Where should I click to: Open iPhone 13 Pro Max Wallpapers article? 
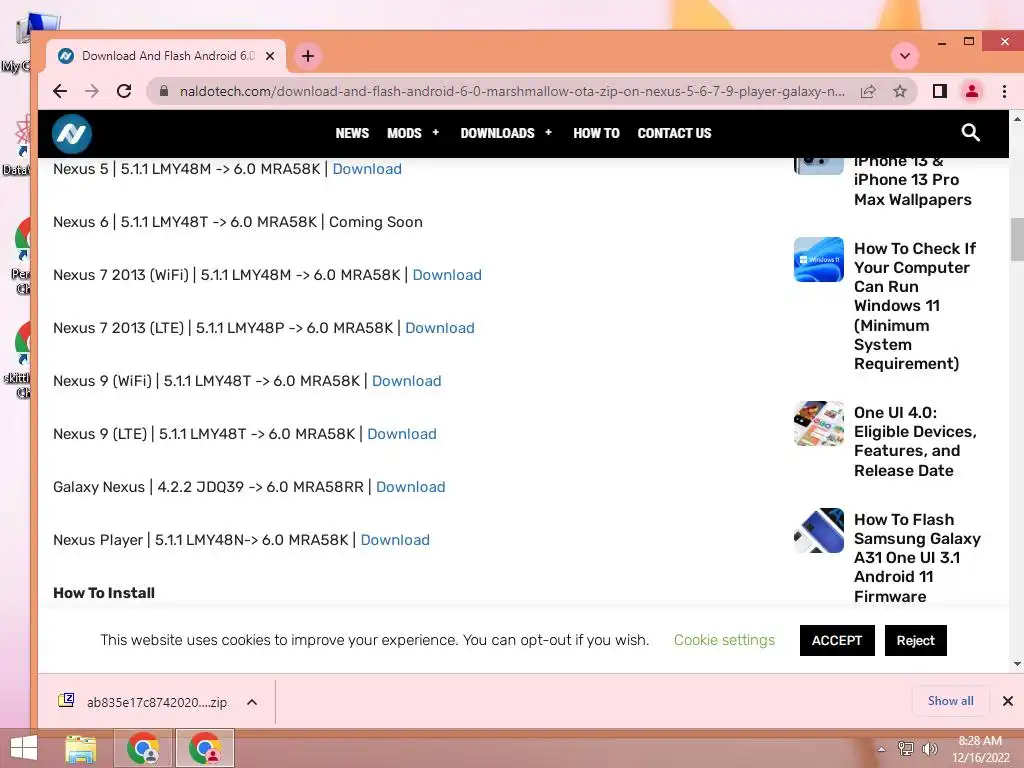[912, 180]
